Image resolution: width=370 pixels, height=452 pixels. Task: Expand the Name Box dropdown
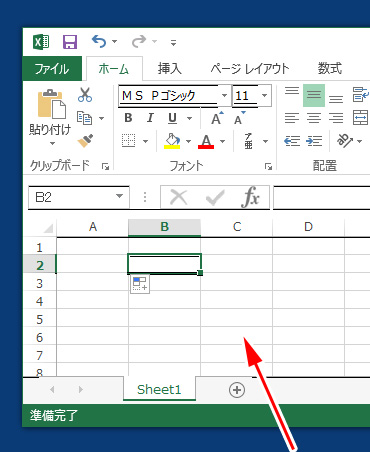(x=119, y=196)
